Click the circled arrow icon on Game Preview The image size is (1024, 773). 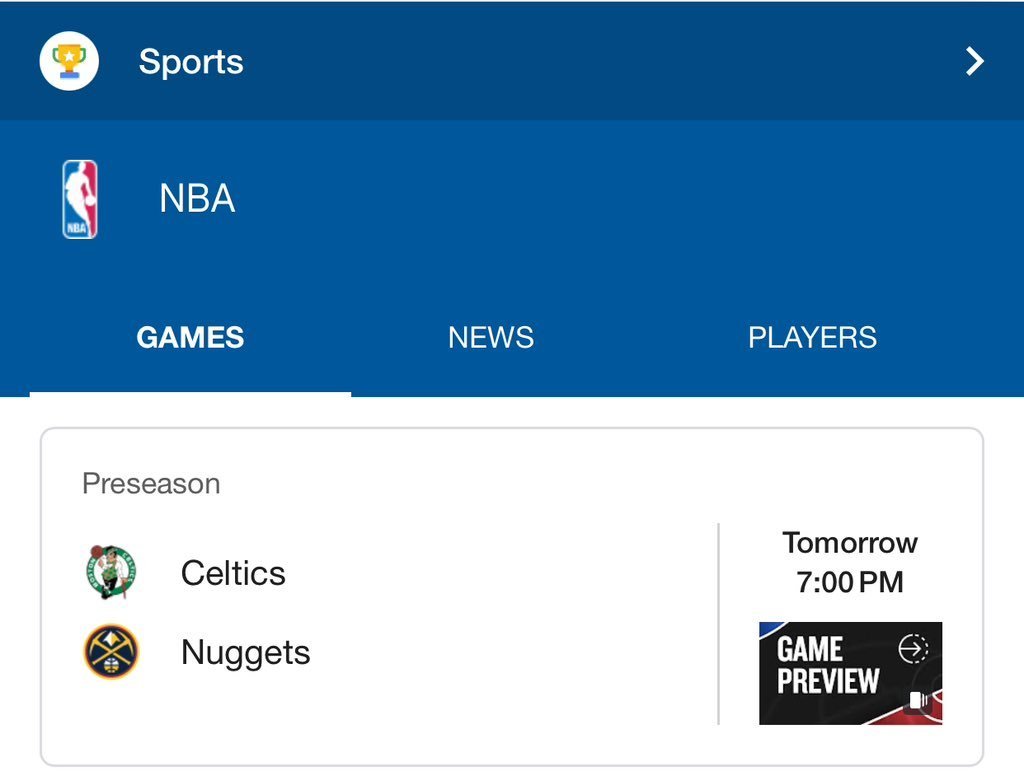(x=913, y=649)
